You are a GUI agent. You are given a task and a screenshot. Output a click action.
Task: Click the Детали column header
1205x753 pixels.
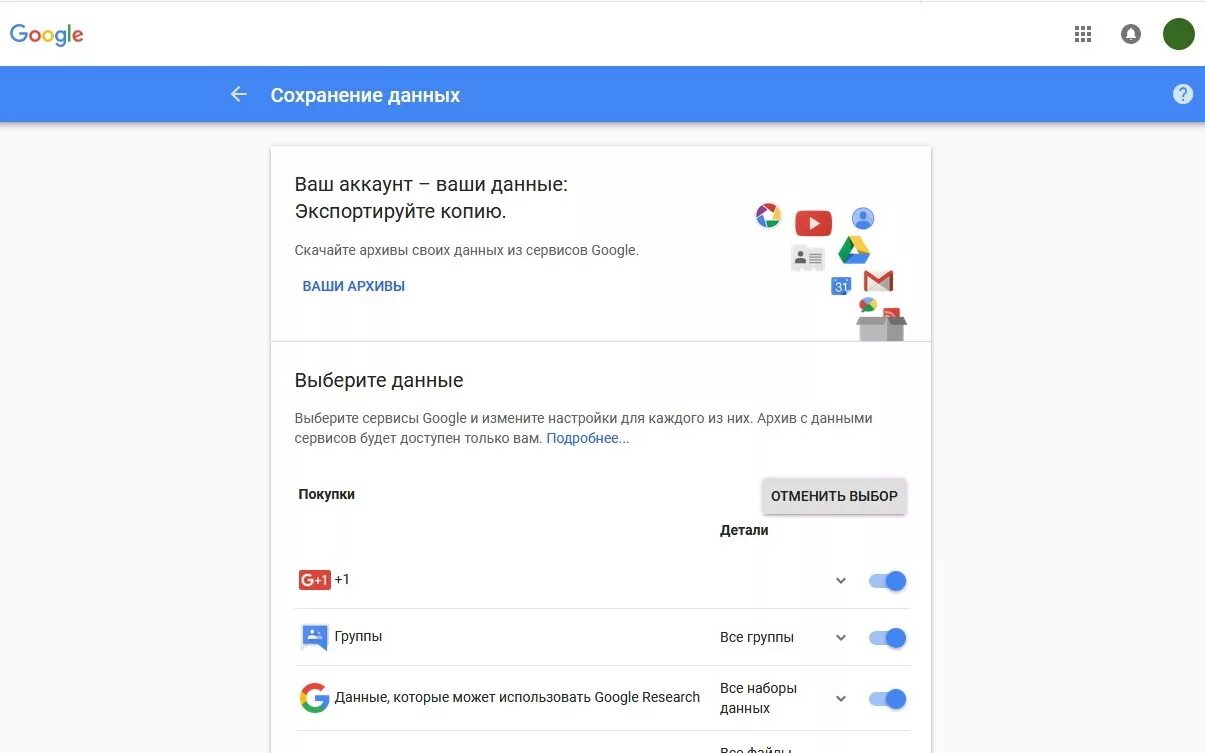(x=744, y=530)
